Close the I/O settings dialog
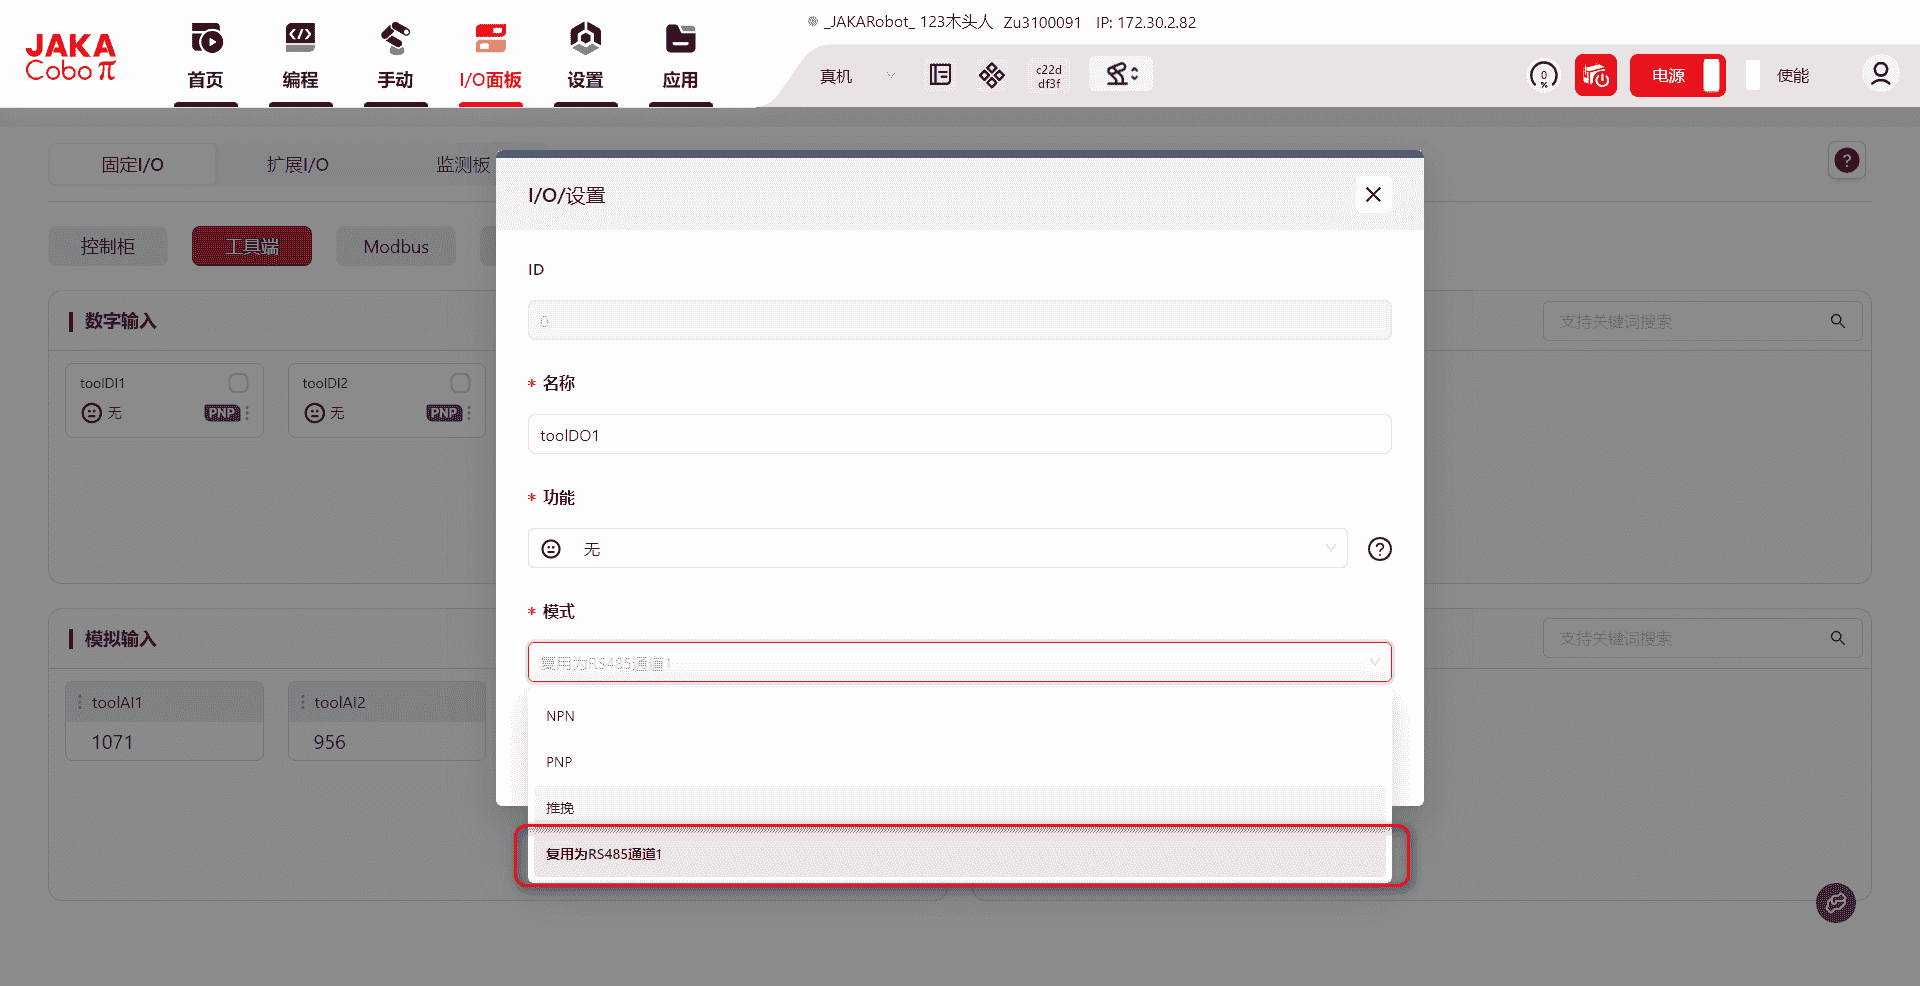The height and width of the screenshot is (986, 1920). pyautogui.click(x=1373, y=195)
